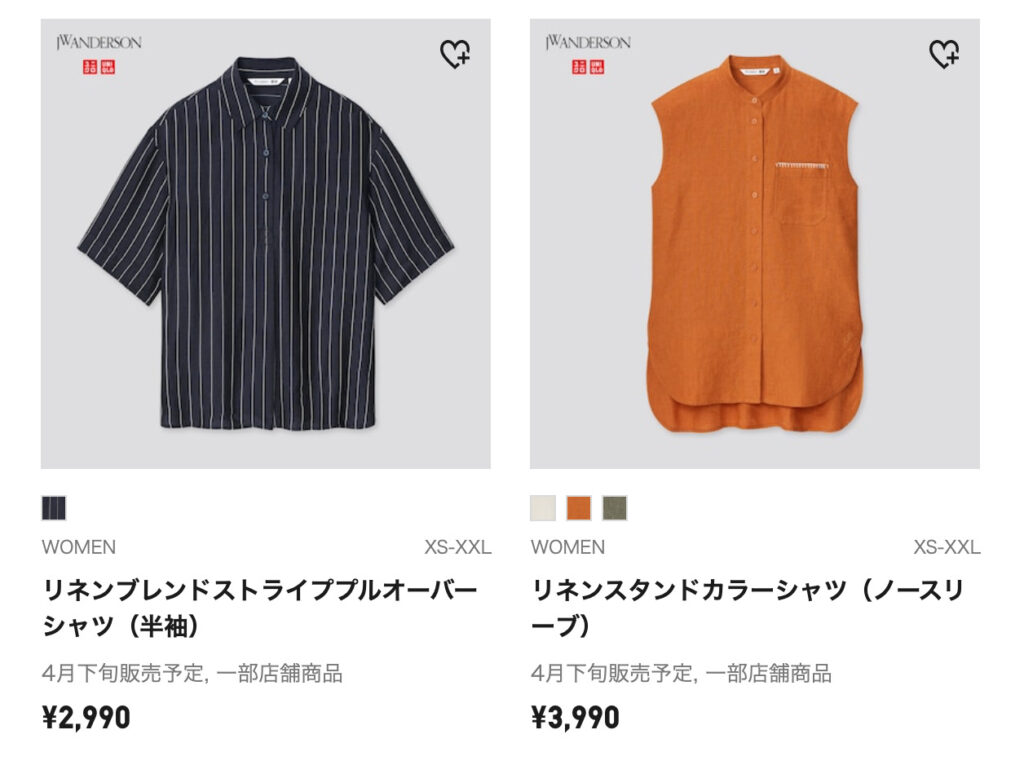
Task: Click WOMEN label under striped shirt
Action: 79,547
